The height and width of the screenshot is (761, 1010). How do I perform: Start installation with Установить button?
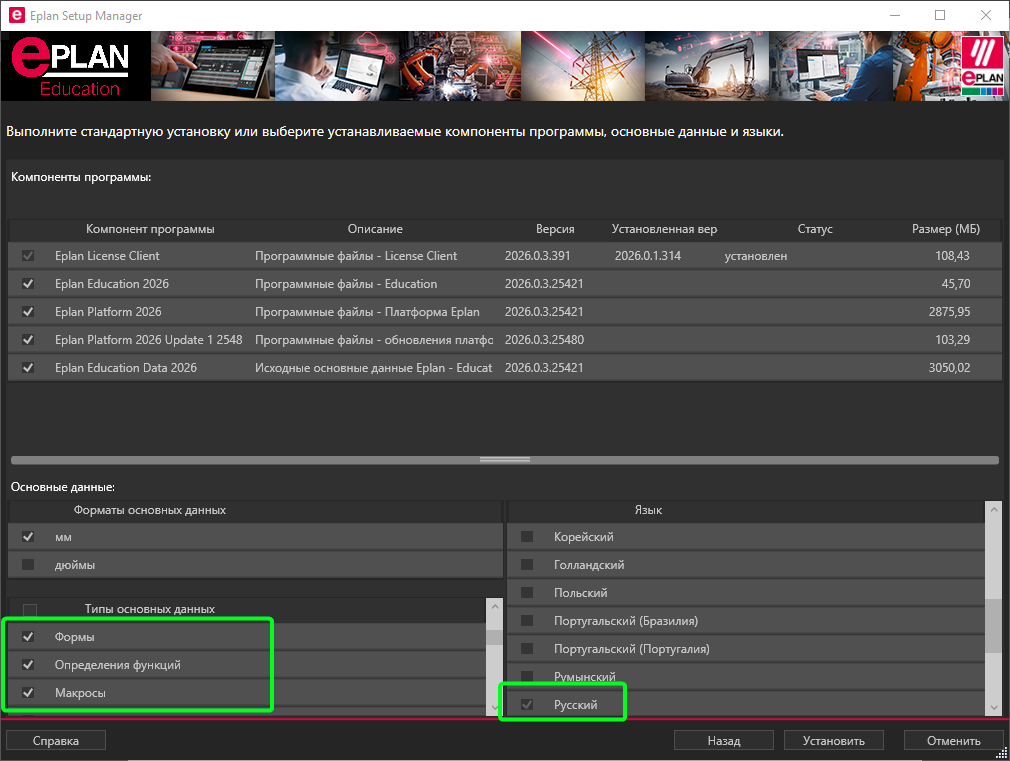(834, 740)
